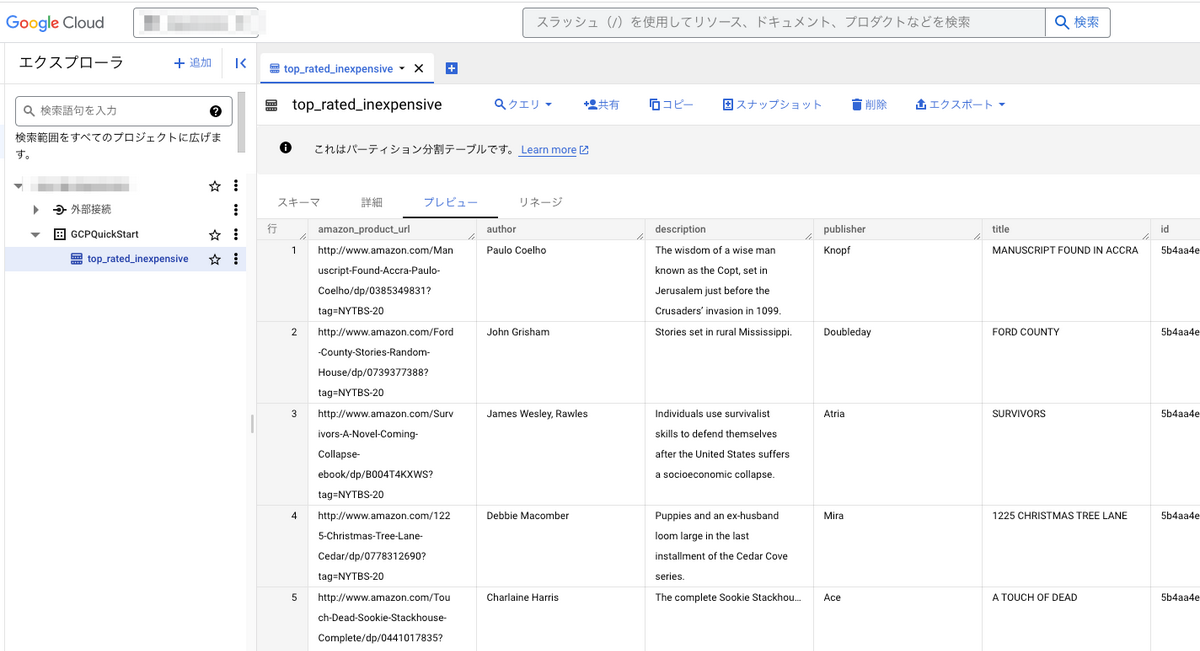
Task: Select 外部接続 in the tree
Action: [91, 210]
